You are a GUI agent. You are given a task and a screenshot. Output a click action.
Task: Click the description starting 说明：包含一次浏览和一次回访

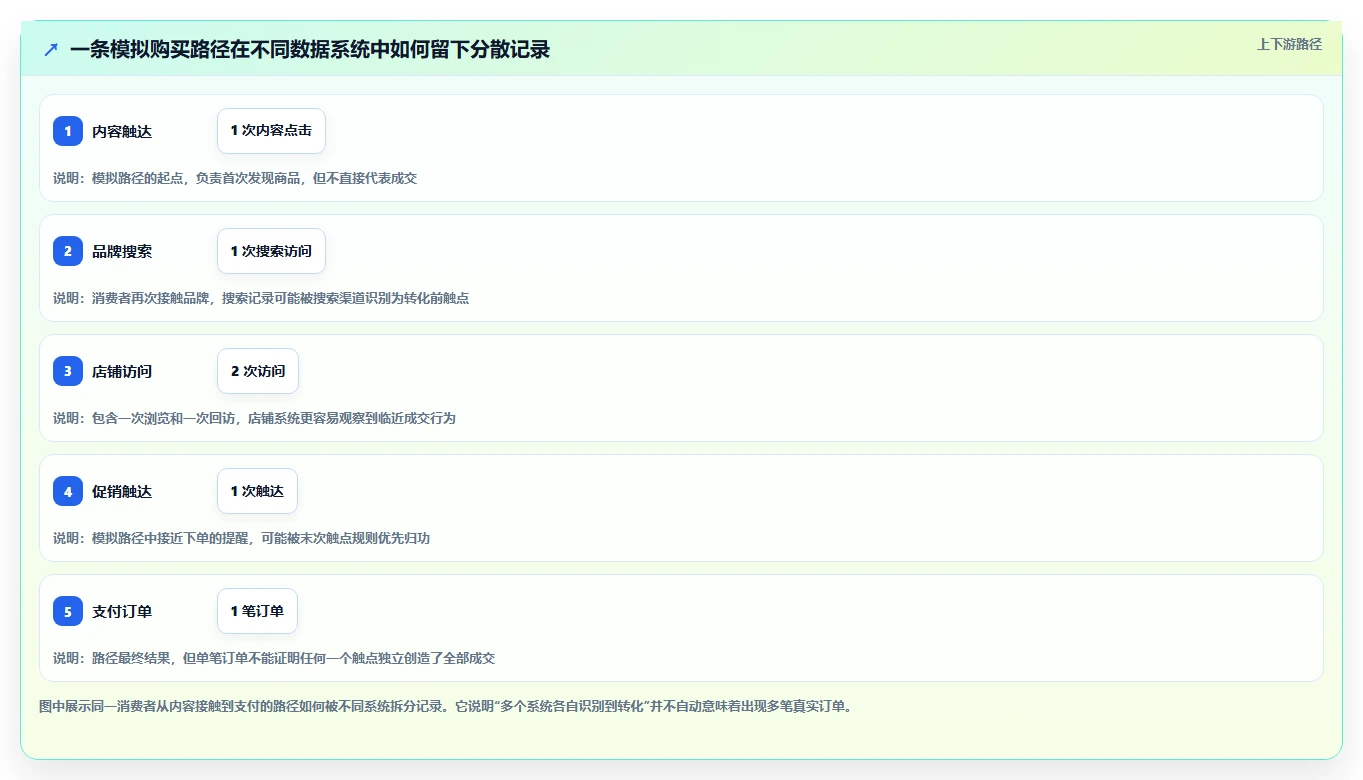click(x=254, y=418)
